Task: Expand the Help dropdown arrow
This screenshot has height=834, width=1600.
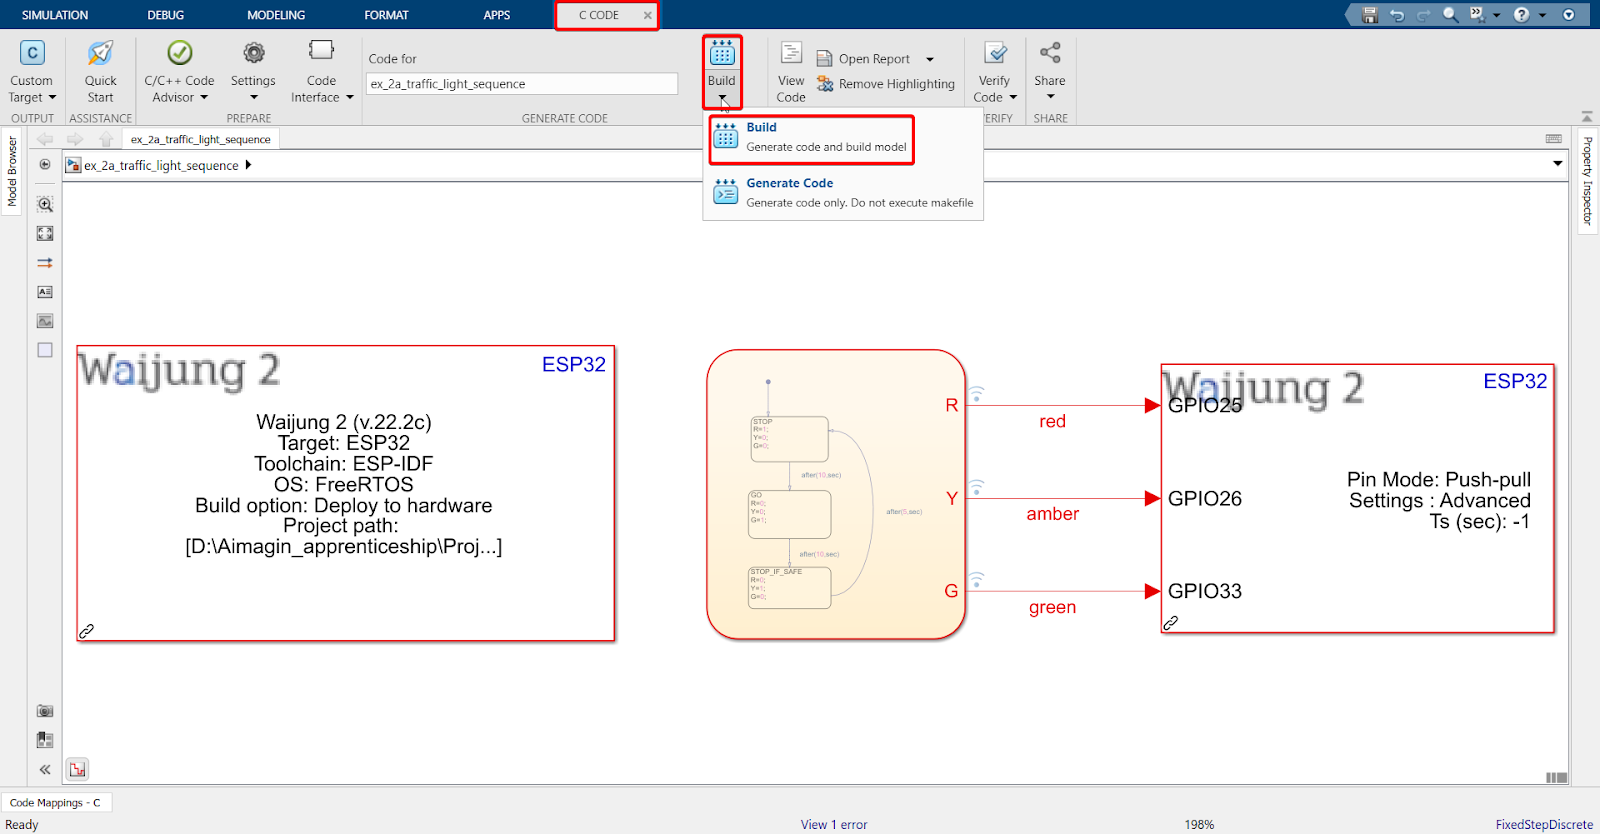Action: 1542,15
